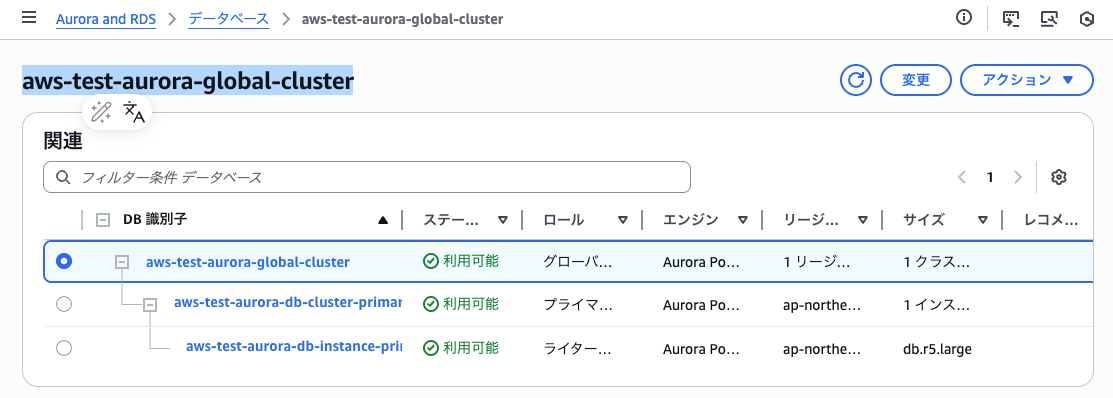Open the hamburger navigation menu
The image size is (1113, 398).
pos(29,18)
